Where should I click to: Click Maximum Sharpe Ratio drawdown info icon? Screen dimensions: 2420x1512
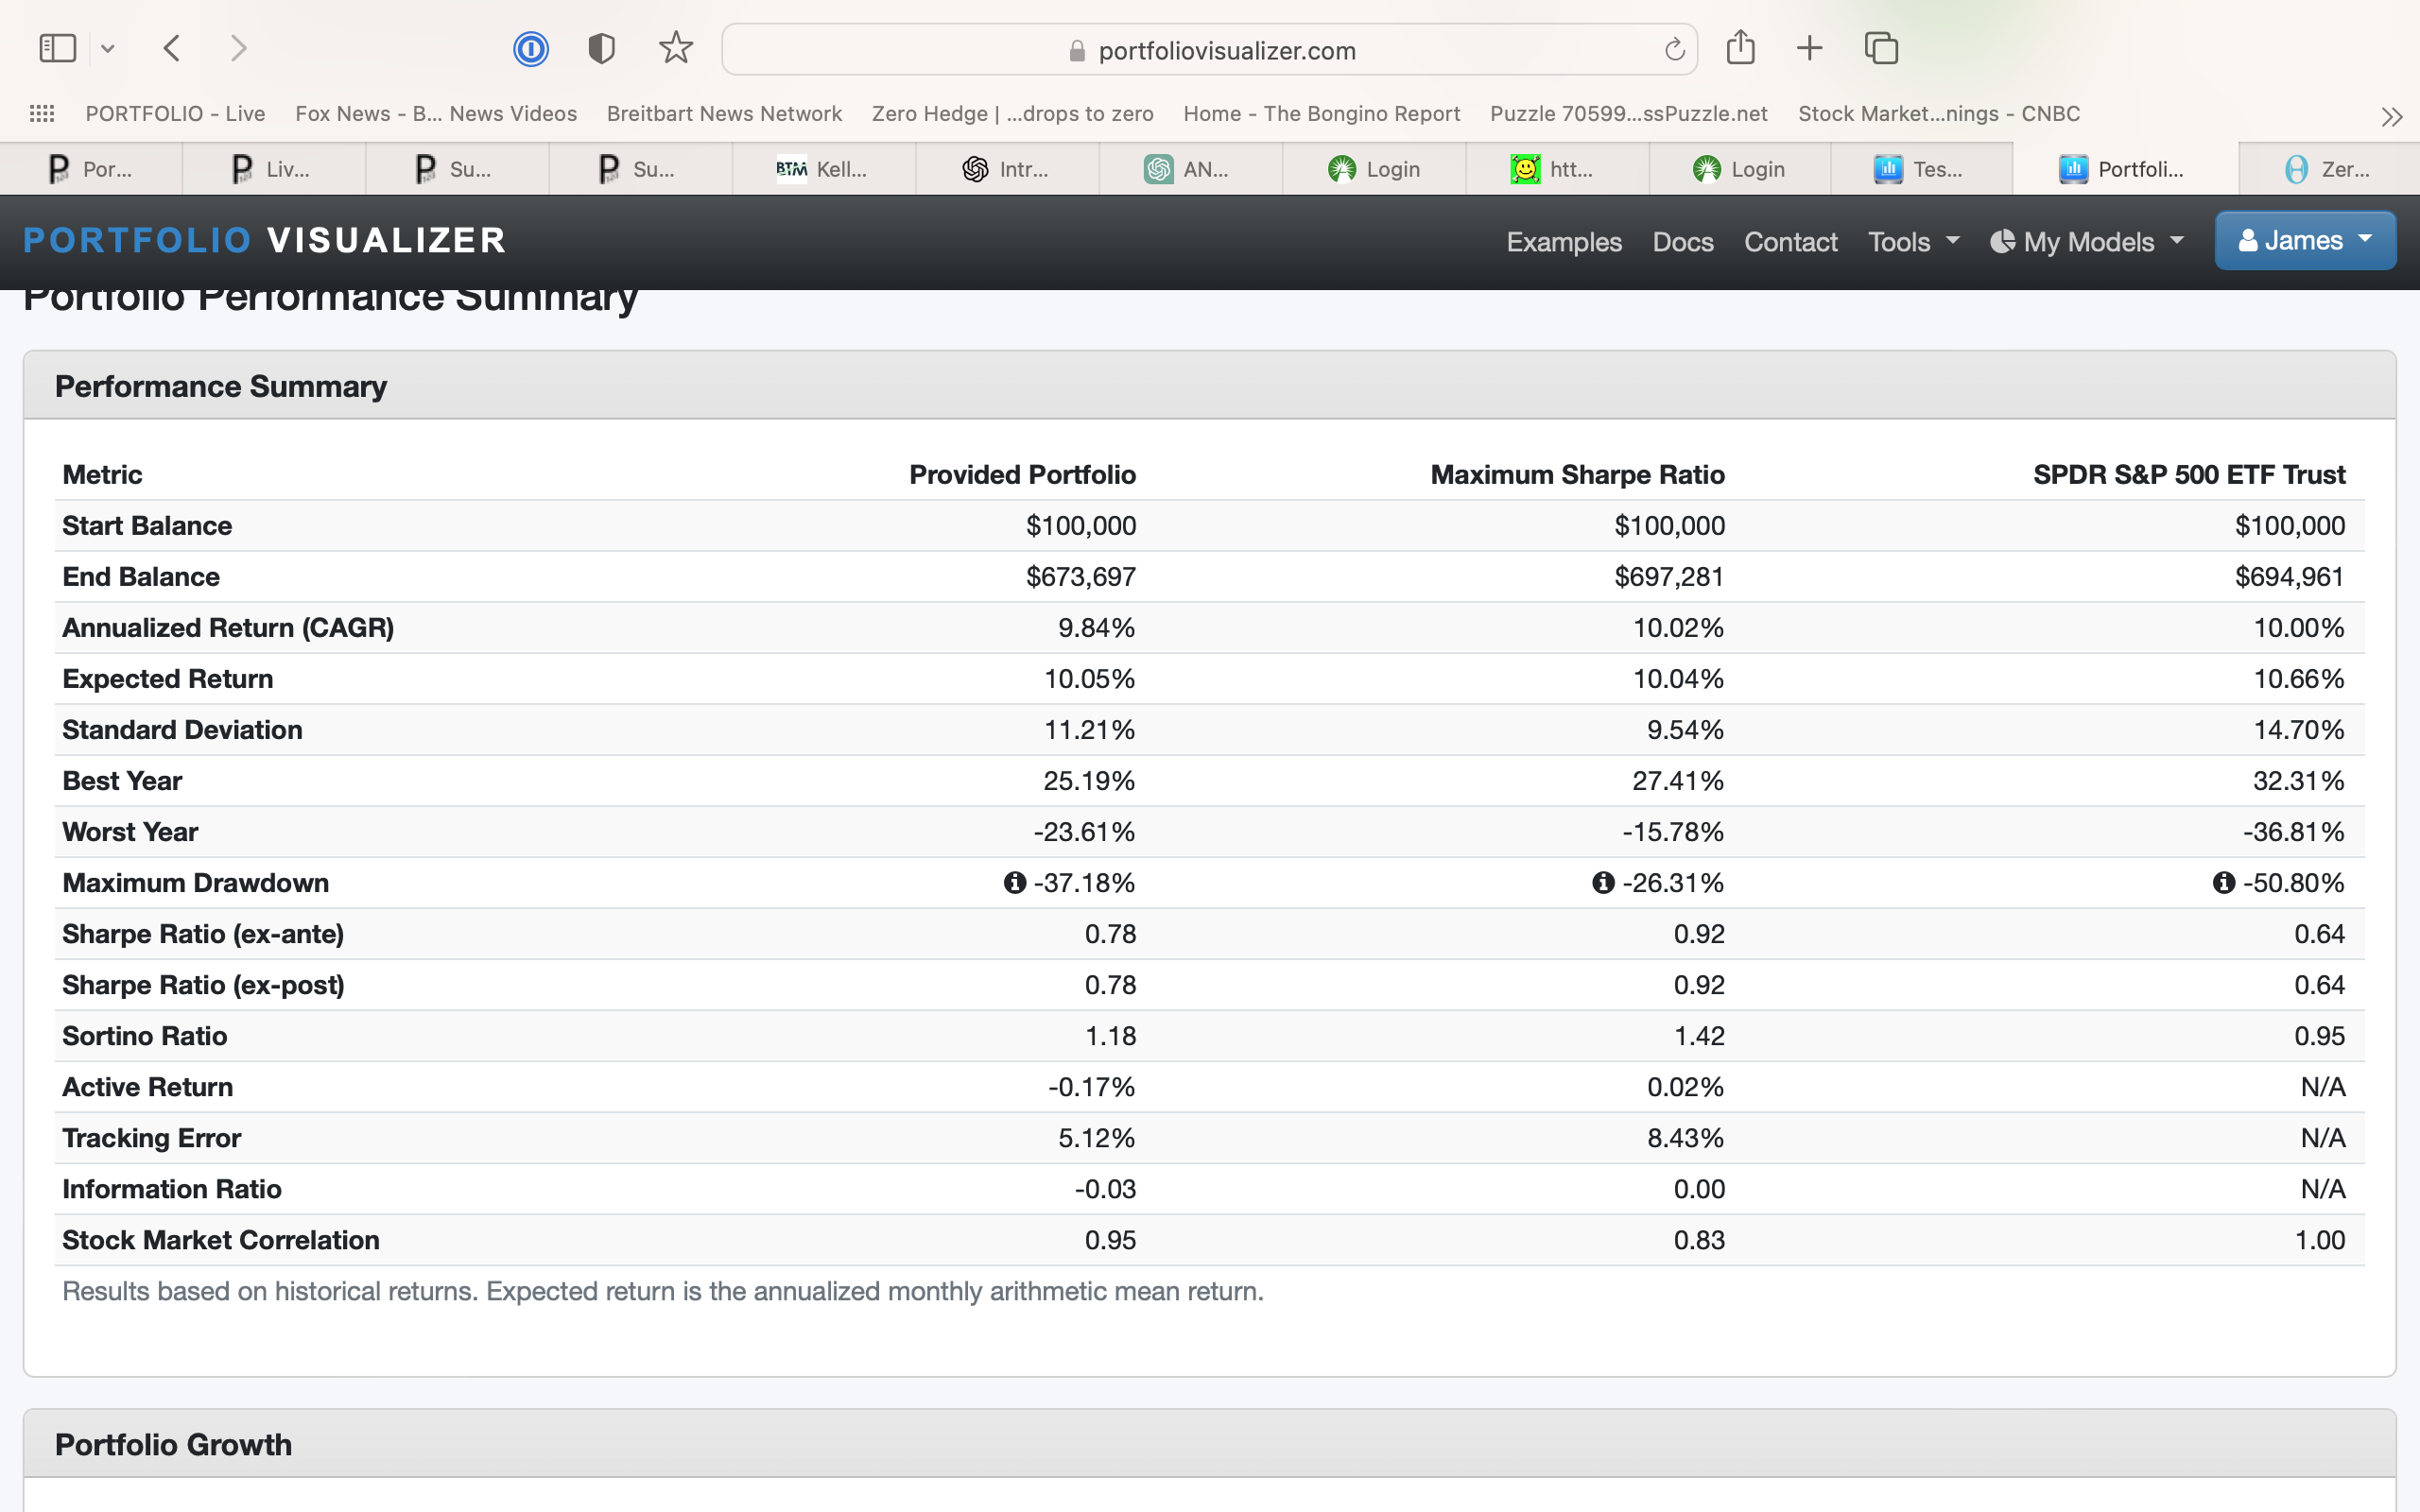1603,883
